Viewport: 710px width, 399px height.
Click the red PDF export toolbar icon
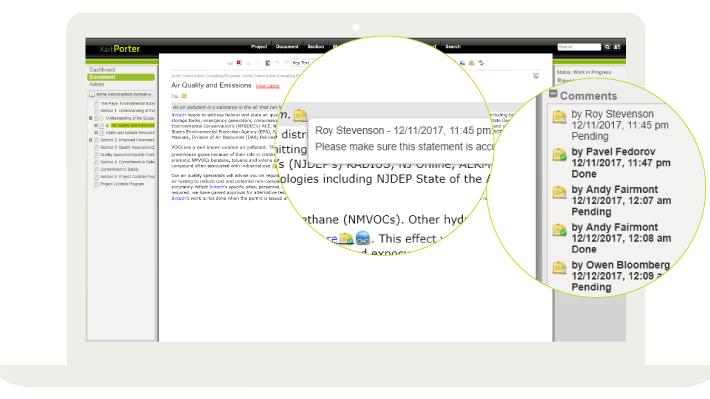click(239, 63)
